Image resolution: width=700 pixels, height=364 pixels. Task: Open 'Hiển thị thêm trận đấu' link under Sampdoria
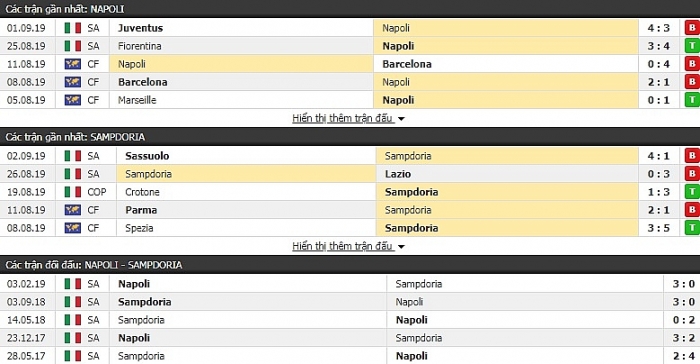pos(342,246)
